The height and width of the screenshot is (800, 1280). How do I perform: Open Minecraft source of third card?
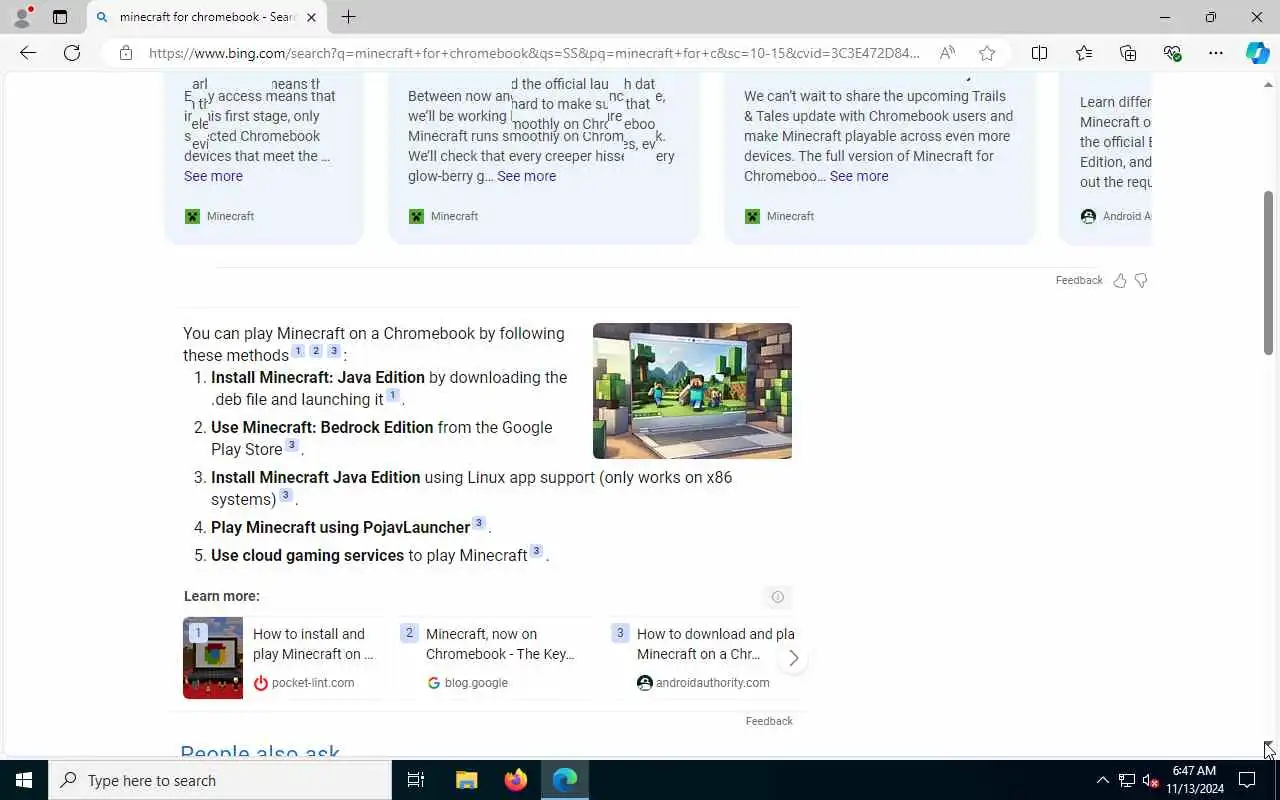click(x=779, y=216)
